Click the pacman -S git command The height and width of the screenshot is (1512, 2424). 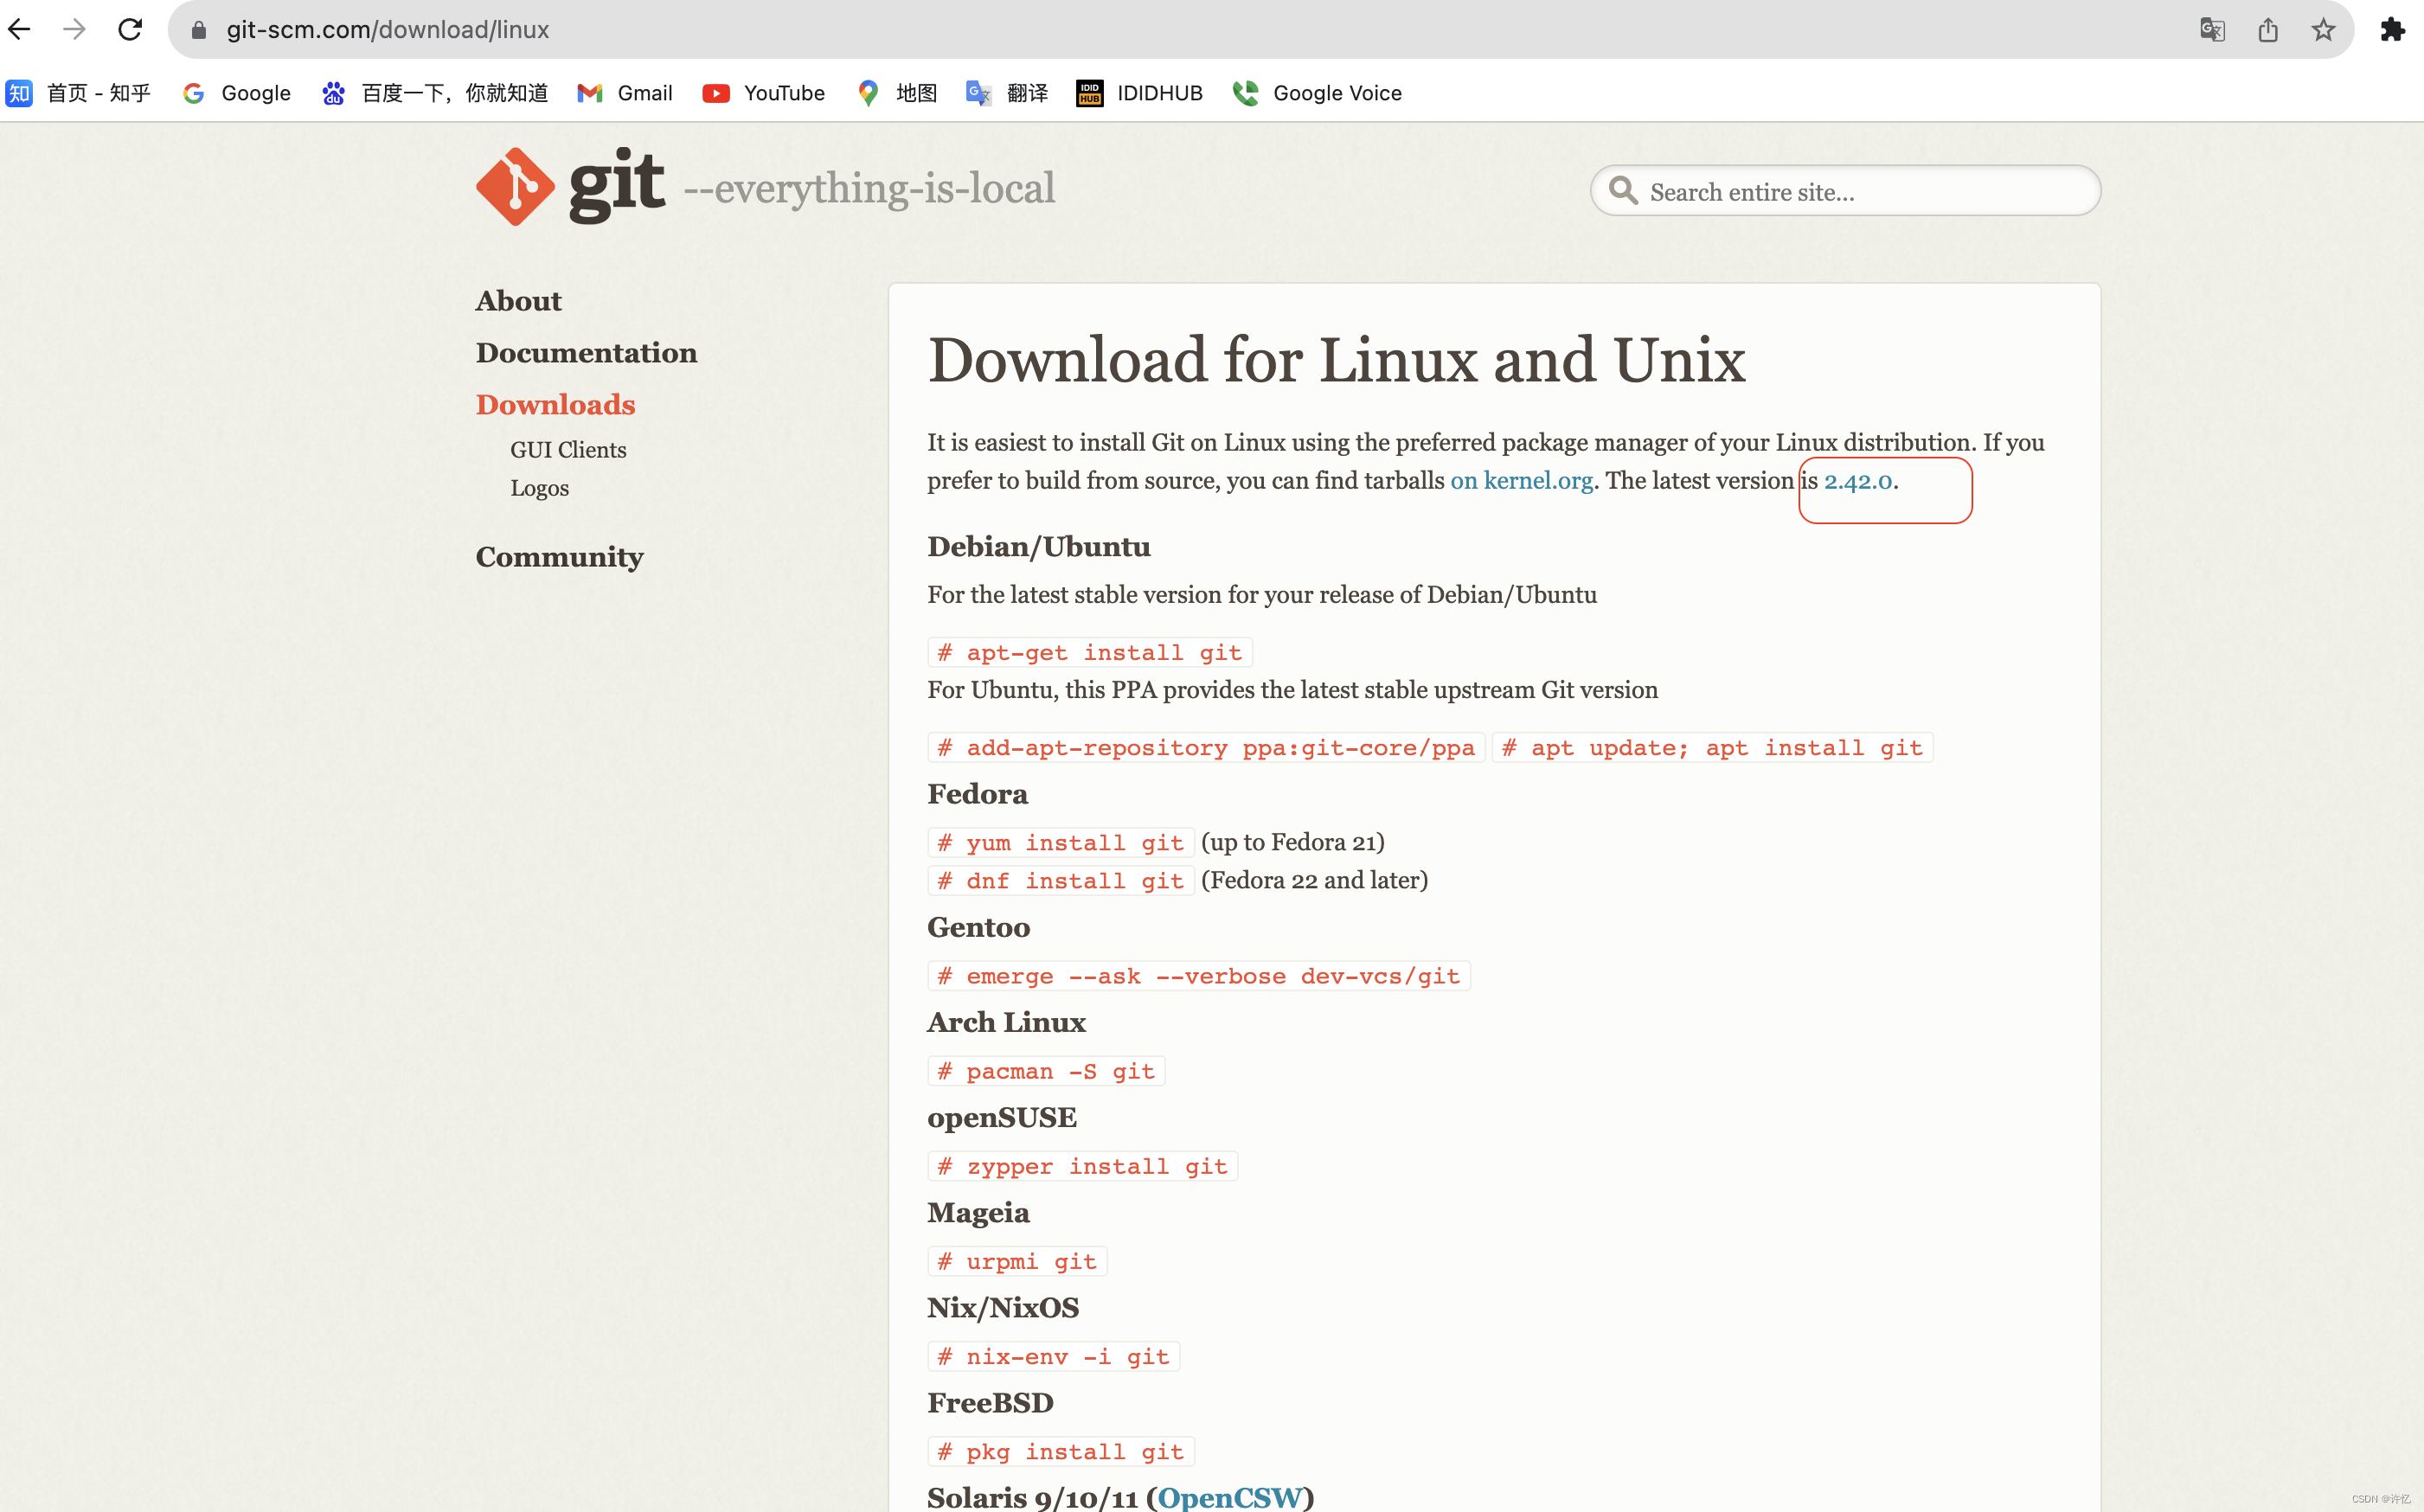click(x=1046, y=1071)
